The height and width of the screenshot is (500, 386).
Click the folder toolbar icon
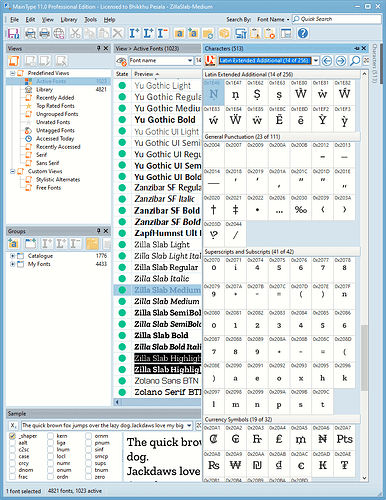tap(208, 33)
